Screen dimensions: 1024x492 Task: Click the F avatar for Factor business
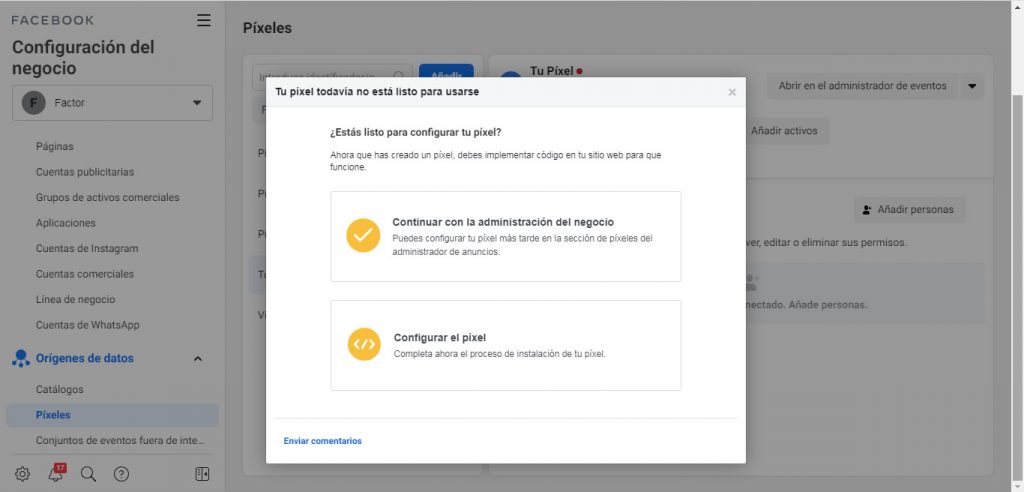point(33,103)
